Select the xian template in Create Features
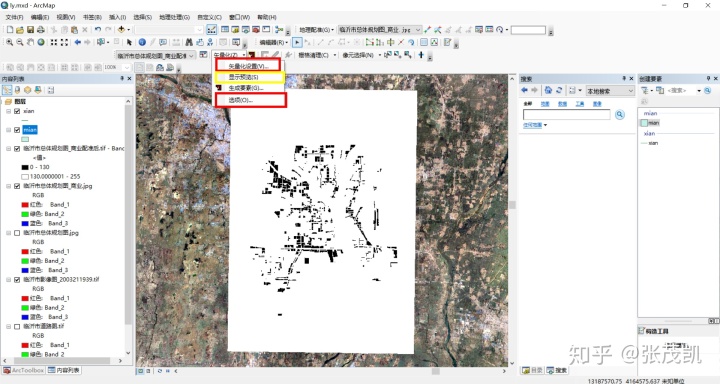The height and width of the screenshot is (384, 720). pos(649,143)
